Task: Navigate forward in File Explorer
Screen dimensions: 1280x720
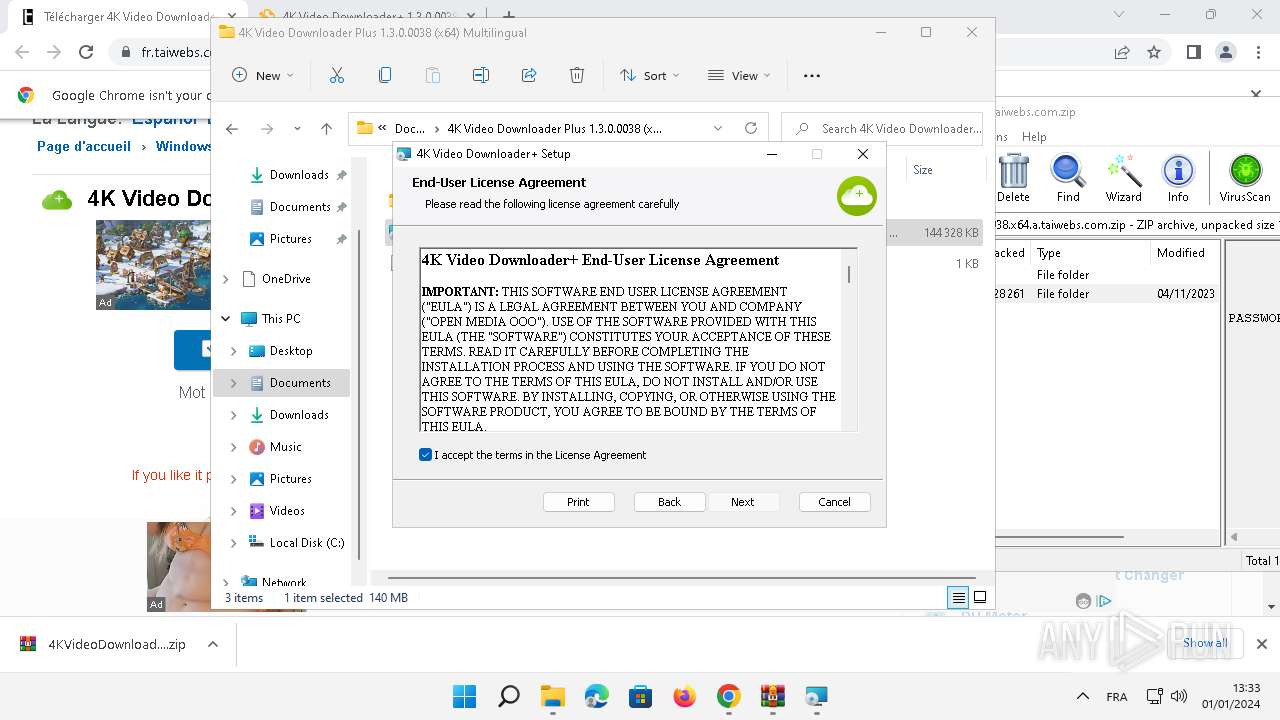Action: pyautogui.click(x=267, y=128)
